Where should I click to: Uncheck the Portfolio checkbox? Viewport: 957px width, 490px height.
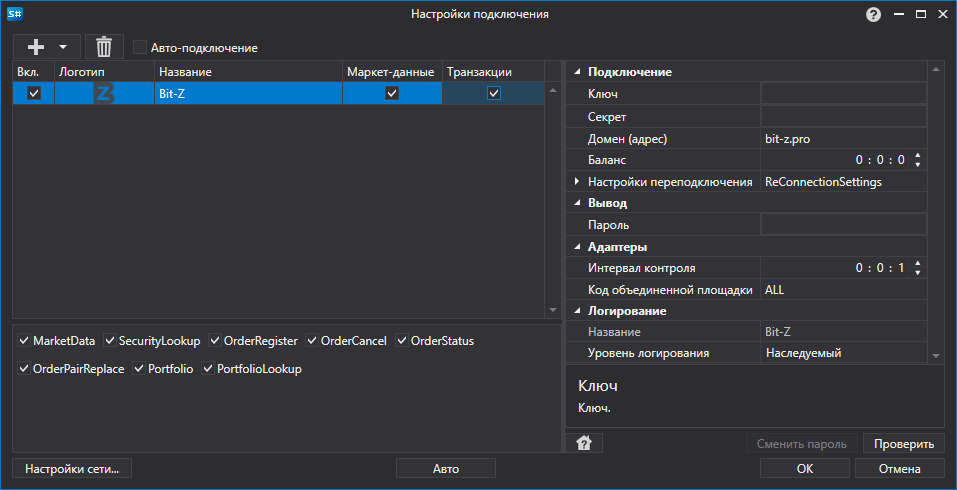click(139, 369)
